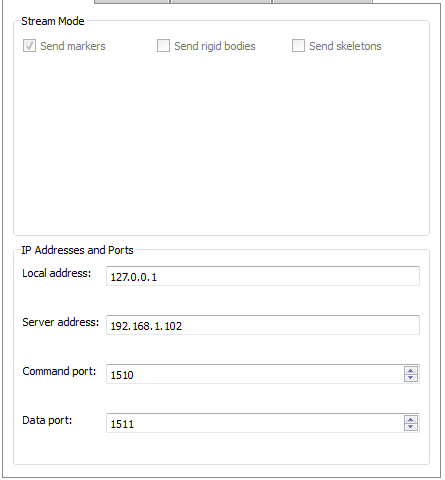Focus the Data port number field
445x480 pixels.
pos(255,423)
